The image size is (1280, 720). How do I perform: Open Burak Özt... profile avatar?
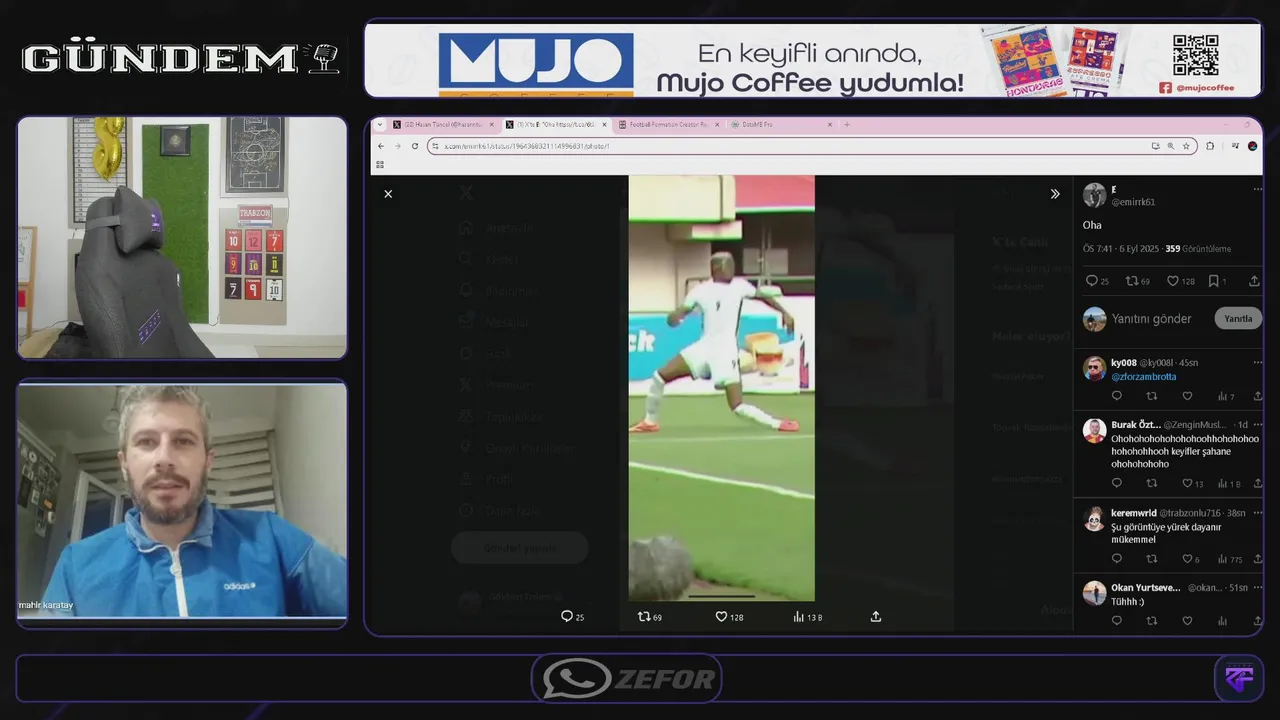pyautogui.click(x=1094, y=431)
